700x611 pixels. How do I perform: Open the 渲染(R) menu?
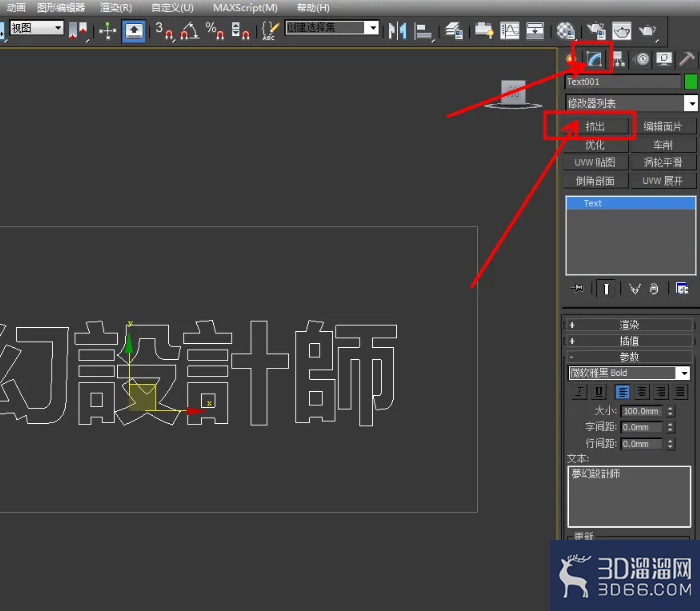[x=116, y=8]
